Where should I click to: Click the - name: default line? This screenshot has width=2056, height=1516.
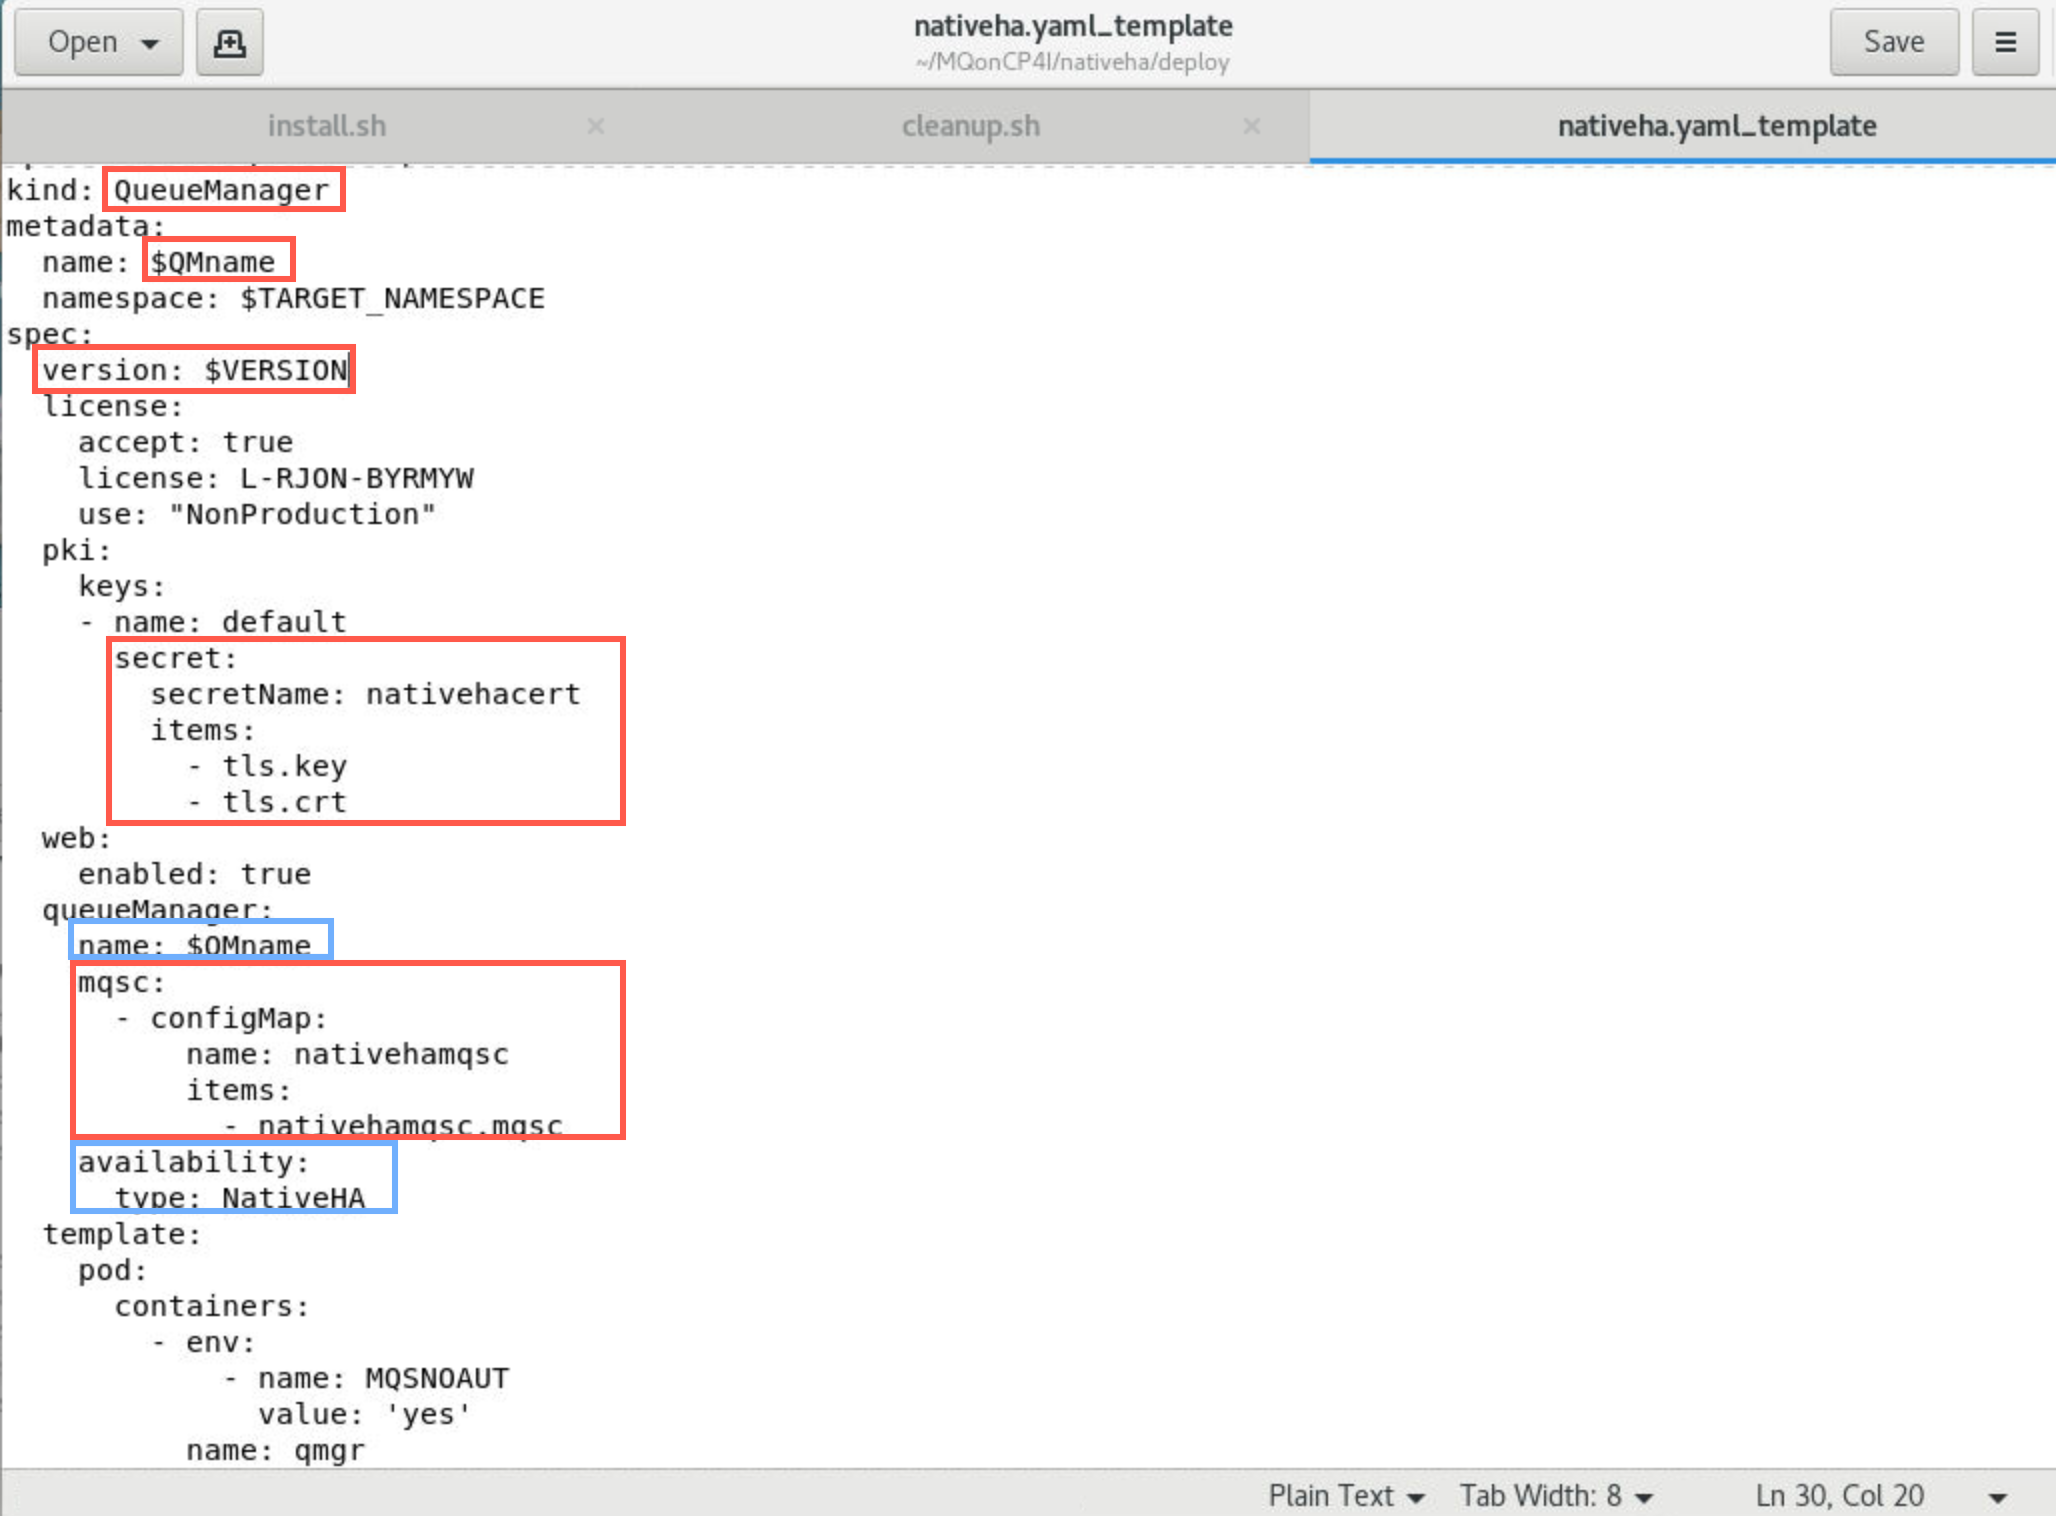coord(213,622)
